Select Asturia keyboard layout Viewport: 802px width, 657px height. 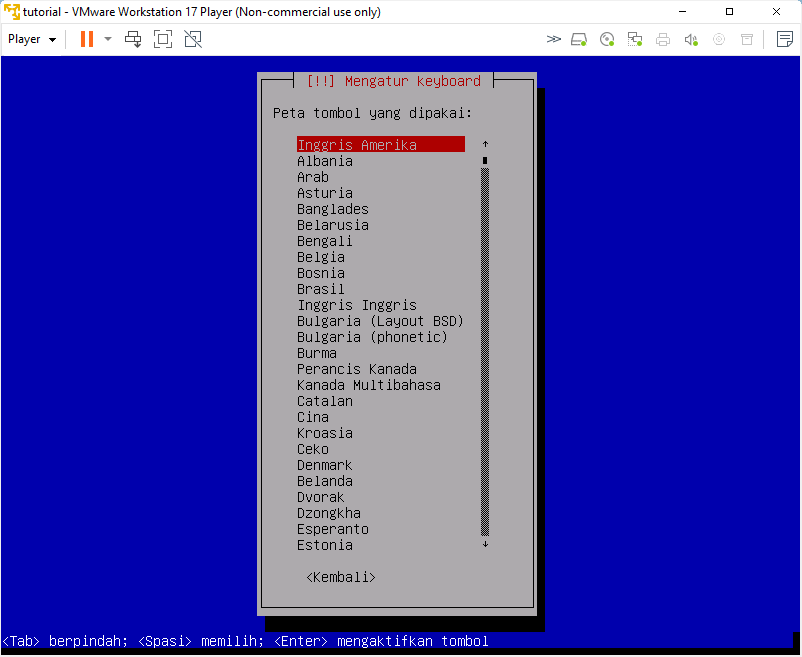coord(325,193)
